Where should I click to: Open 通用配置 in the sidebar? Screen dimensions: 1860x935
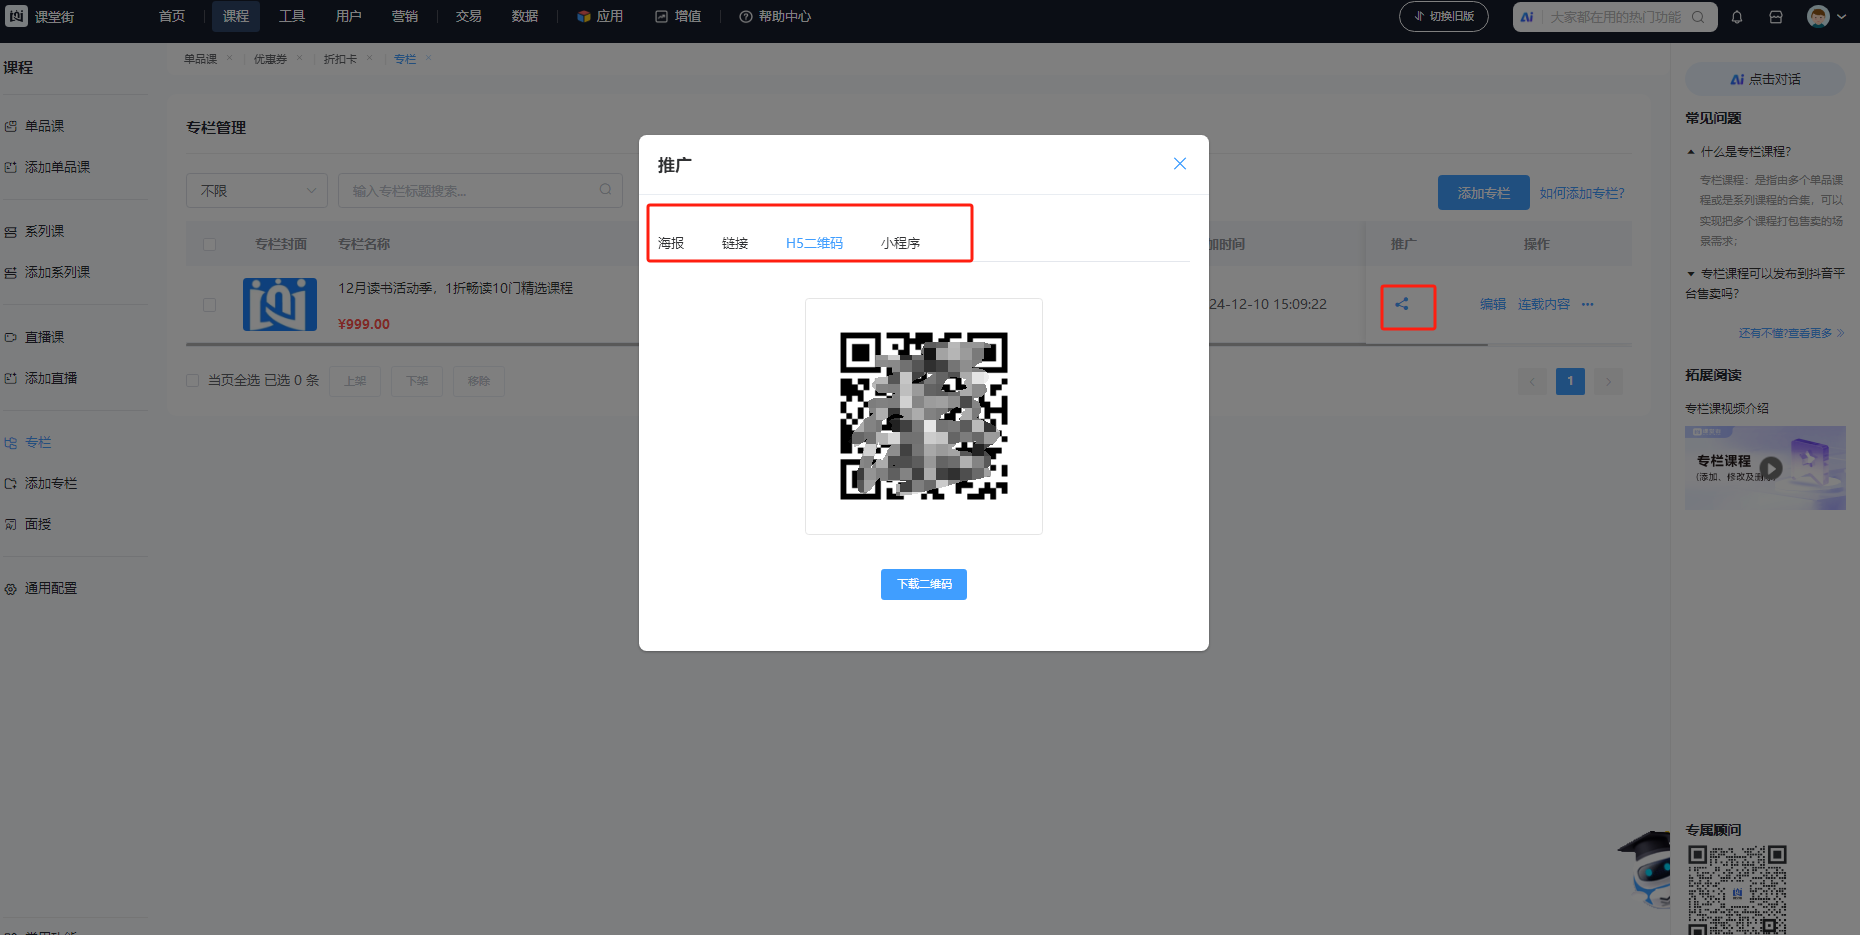tap(50, 588)
